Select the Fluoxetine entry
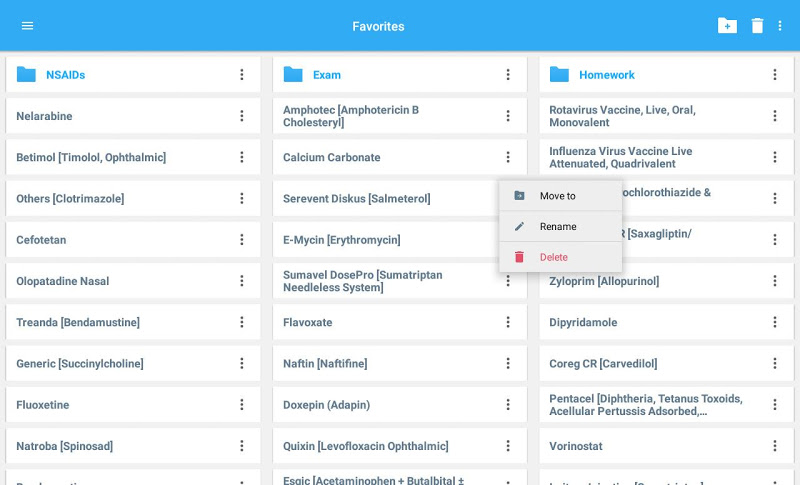Screen dimensions: 800x485 [x=133, y=405]
